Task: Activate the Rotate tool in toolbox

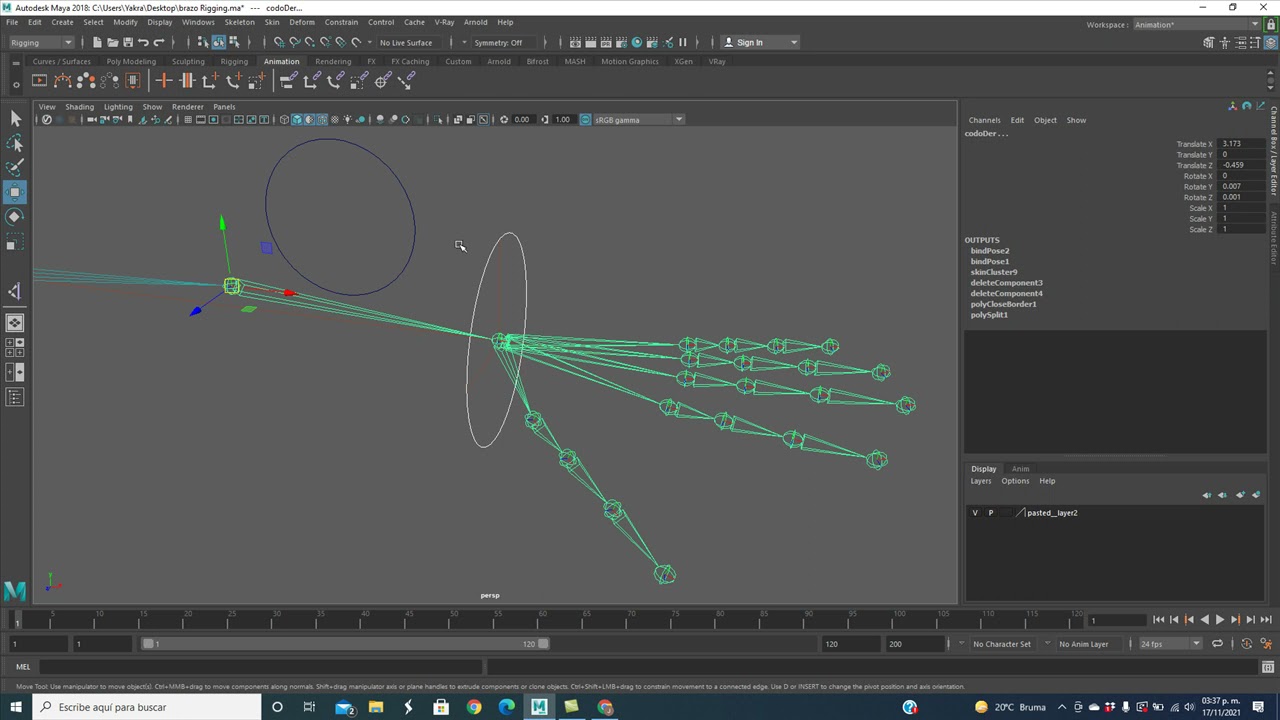Action: [x=15, y=217]
